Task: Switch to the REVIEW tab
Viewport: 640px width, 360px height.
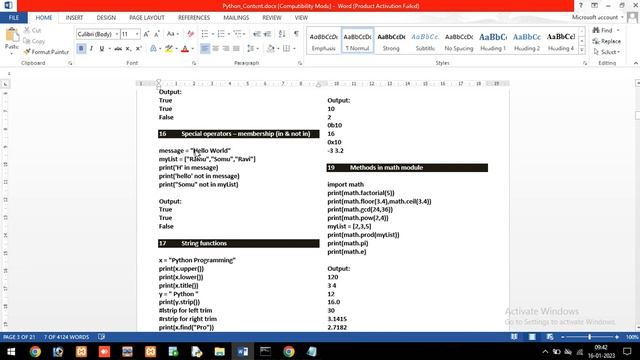Action: pos(272,18)
